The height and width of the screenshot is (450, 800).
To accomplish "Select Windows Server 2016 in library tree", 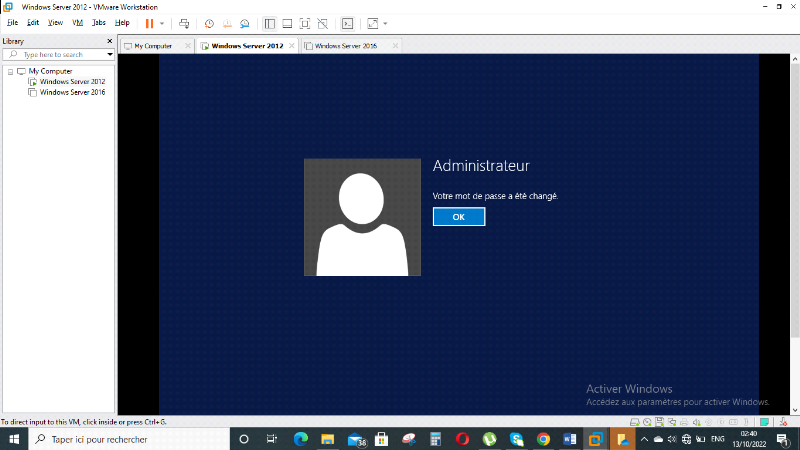I will 72,92.
